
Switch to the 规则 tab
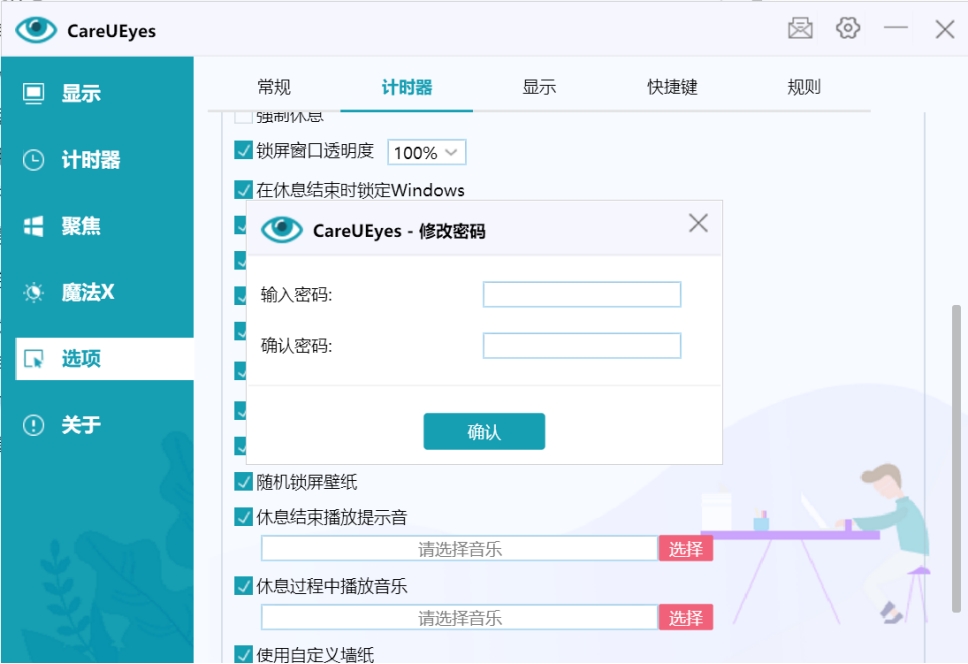(804, 87)
